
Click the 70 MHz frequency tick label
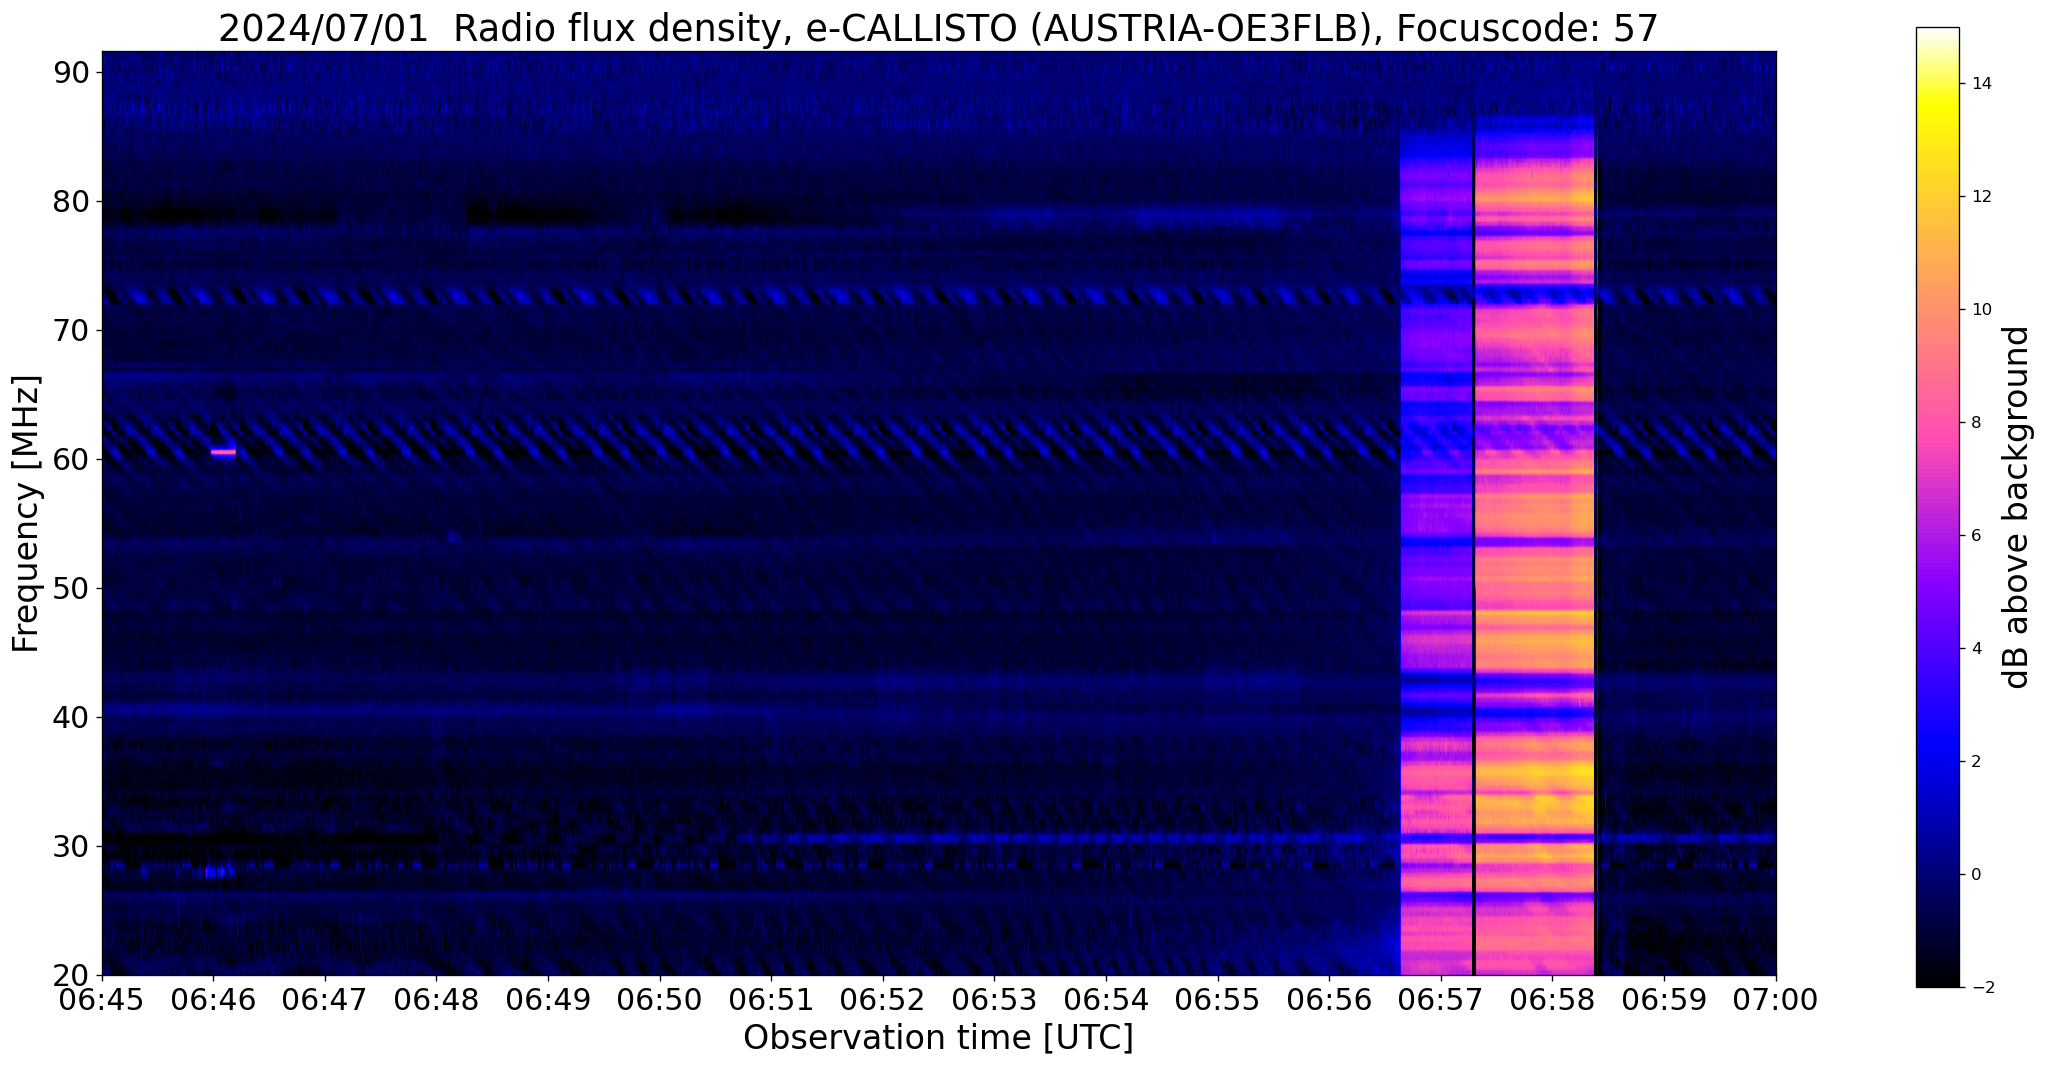coord(71,330)
